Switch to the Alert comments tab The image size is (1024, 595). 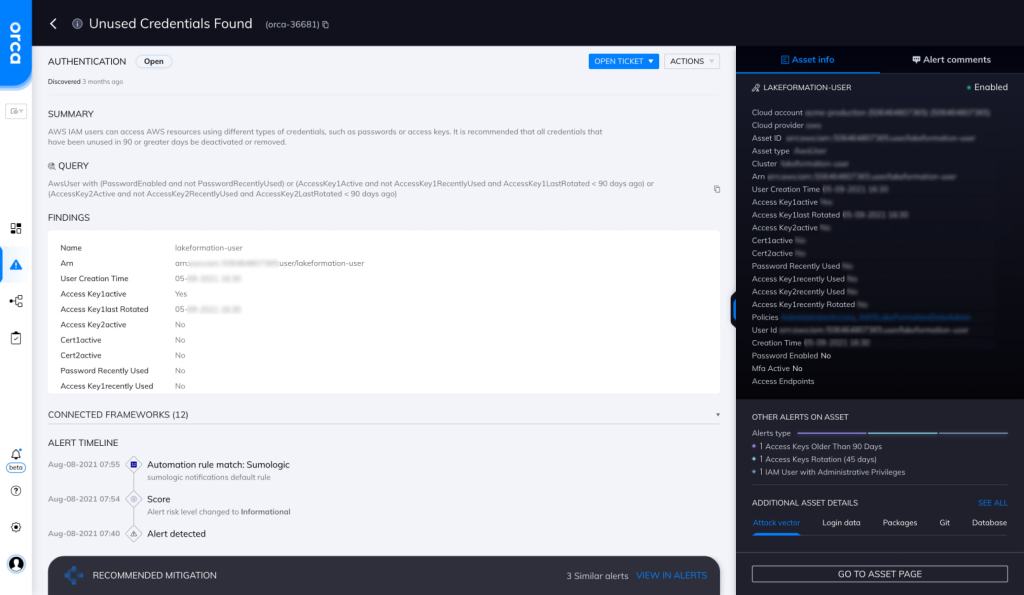click(952, 59)
